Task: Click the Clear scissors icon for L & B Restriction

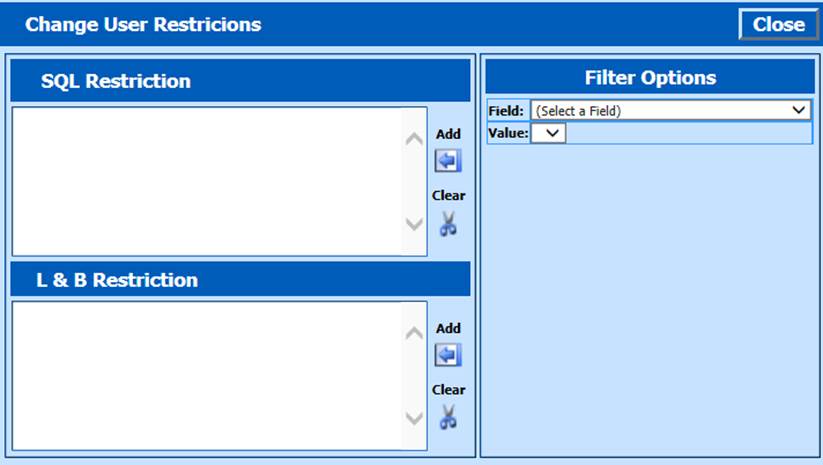Action: (448, 417)
